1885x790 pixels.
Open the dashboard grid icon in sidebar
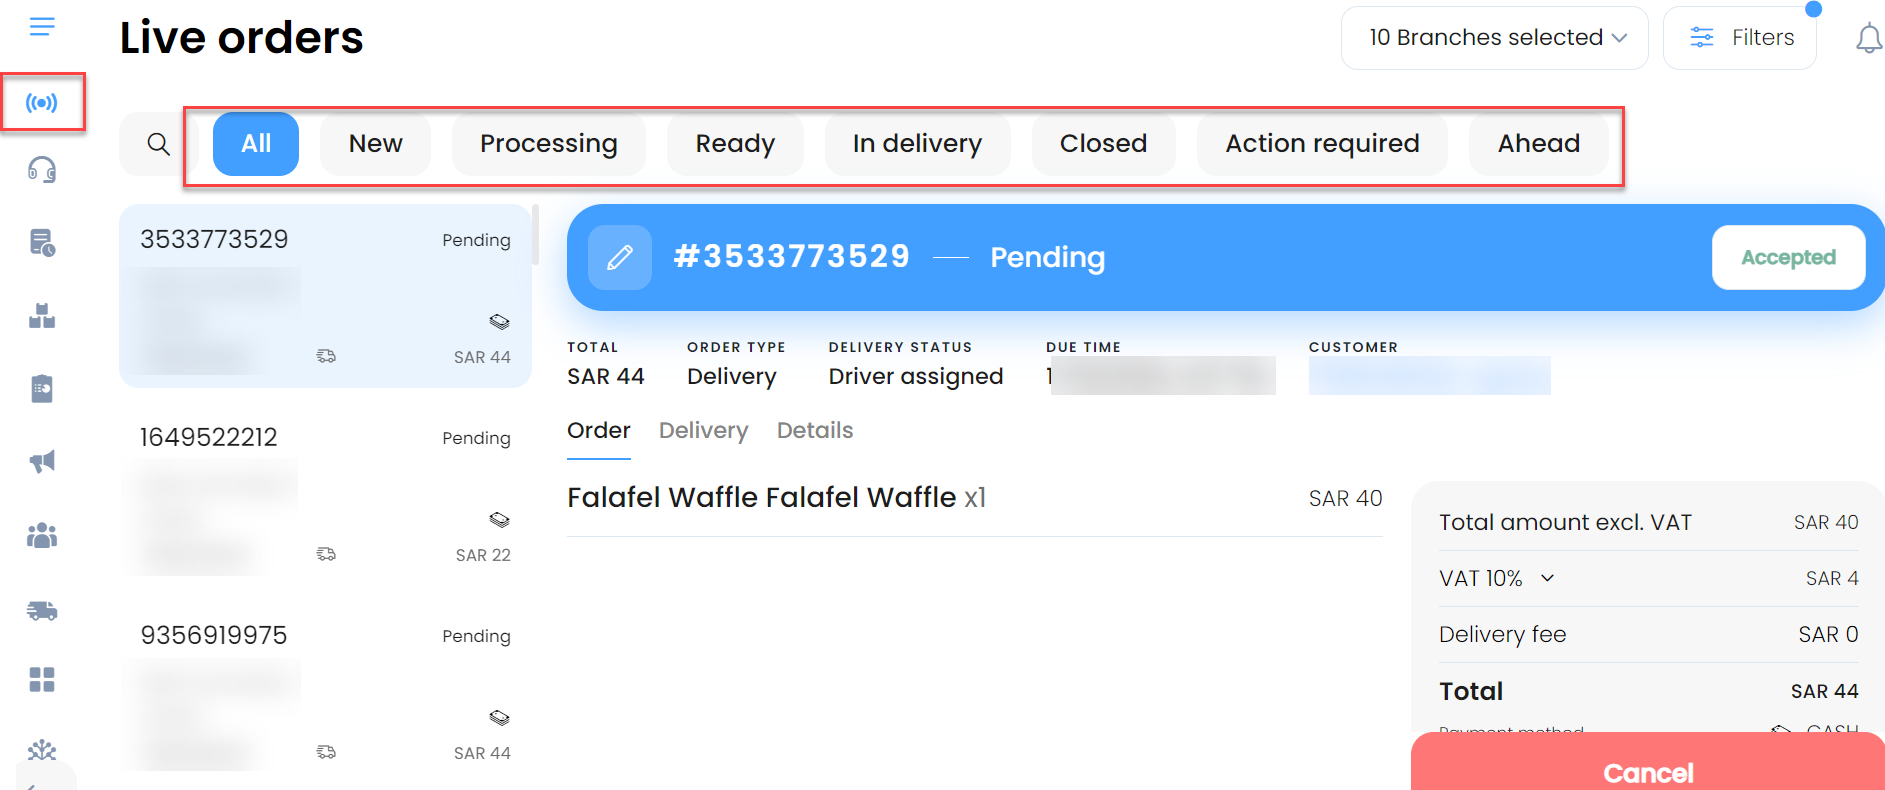coord(42,680)
